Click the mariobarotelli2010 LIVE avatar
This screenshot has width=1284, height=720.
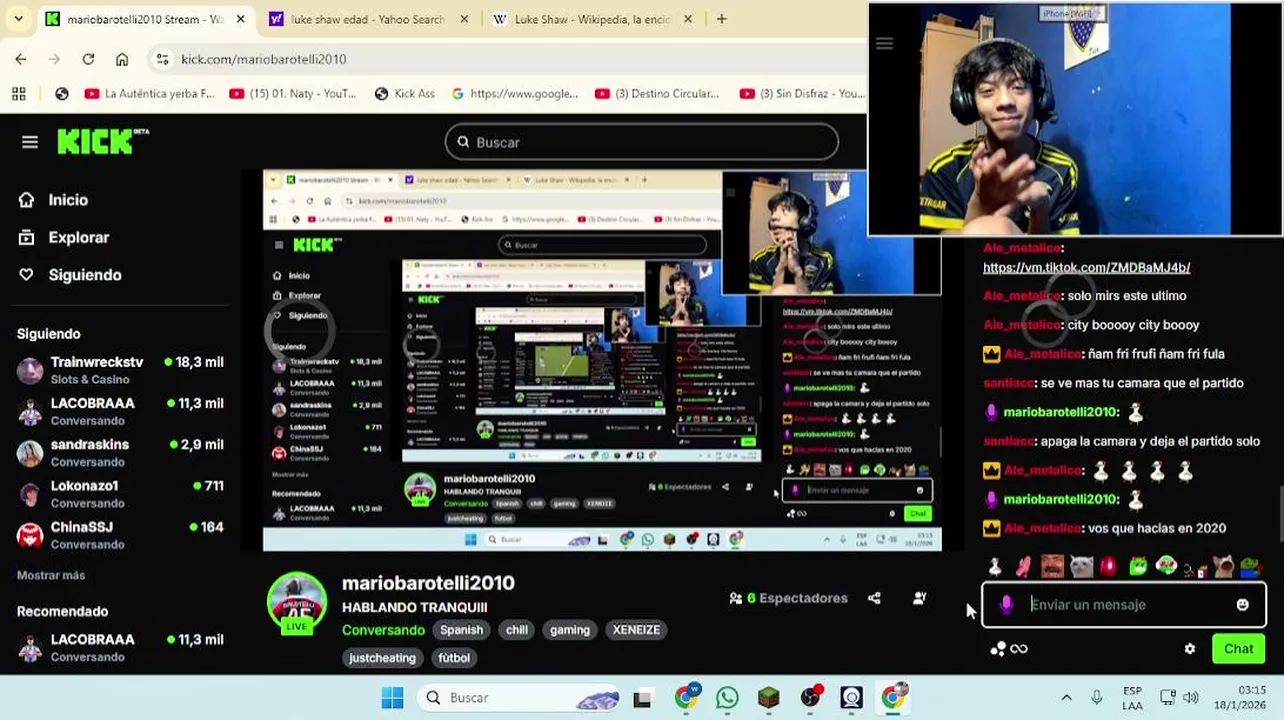coord(297,602)
